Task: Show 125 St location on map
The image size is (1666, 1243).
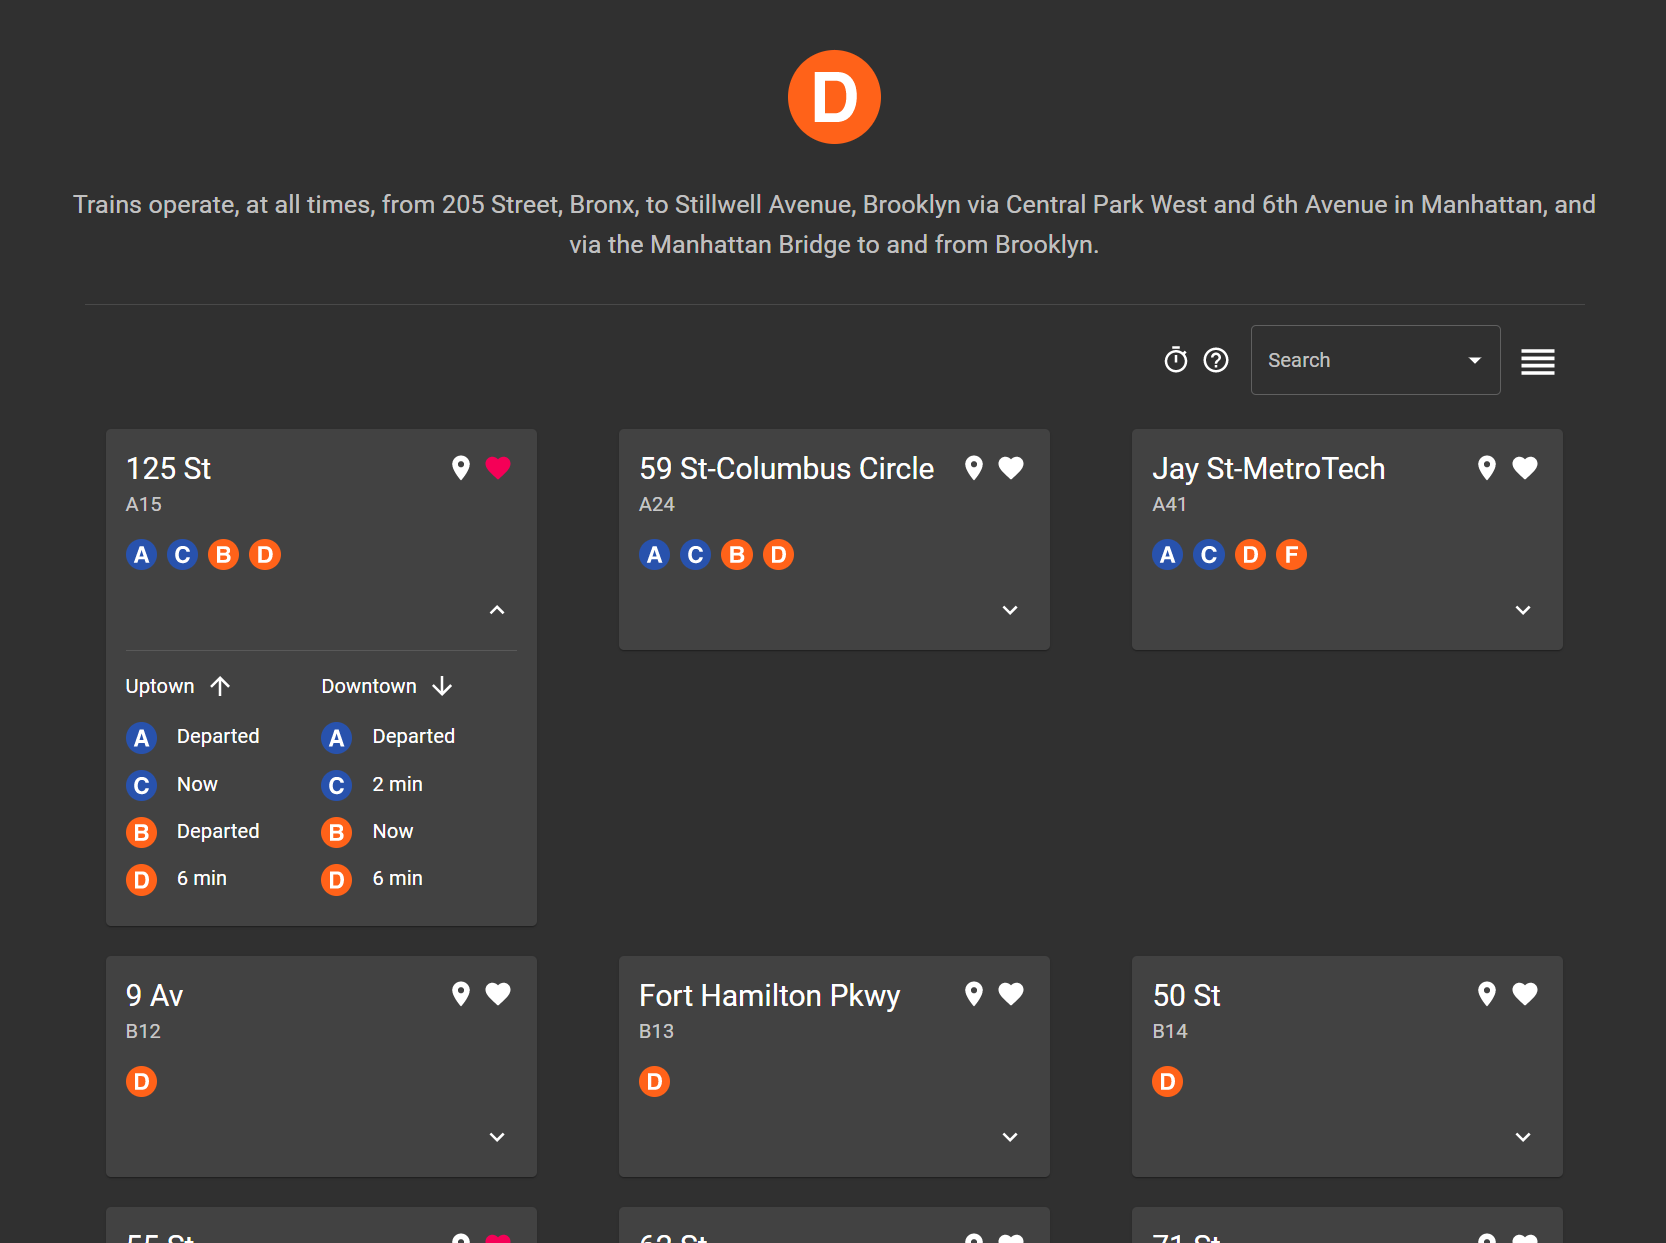Action: point(461,468)
